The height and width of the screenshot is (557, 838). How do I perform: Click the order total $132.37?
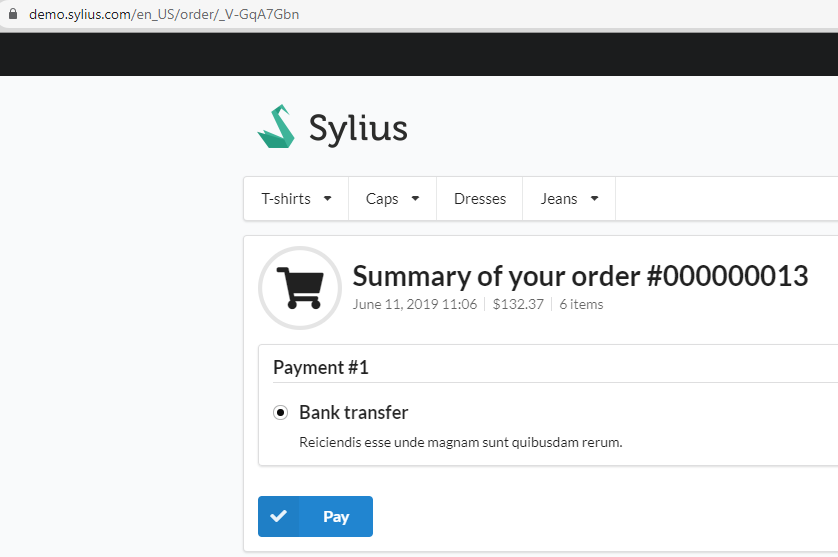[518, 304]
